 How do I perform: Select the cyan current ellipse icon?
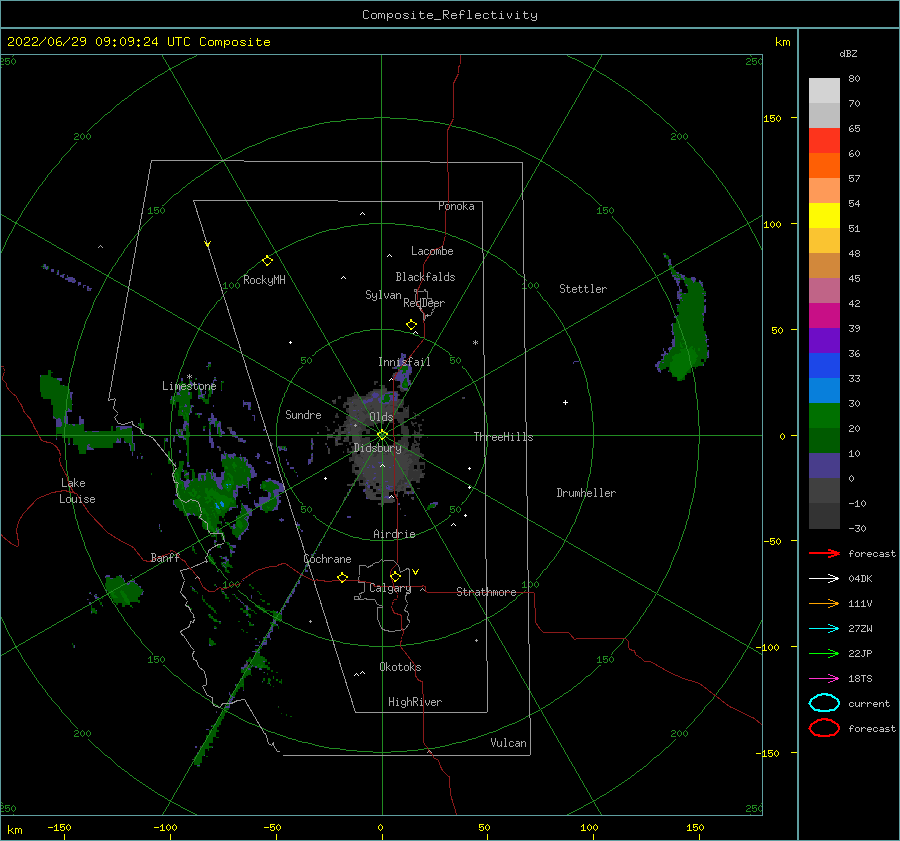click(824, 703)
